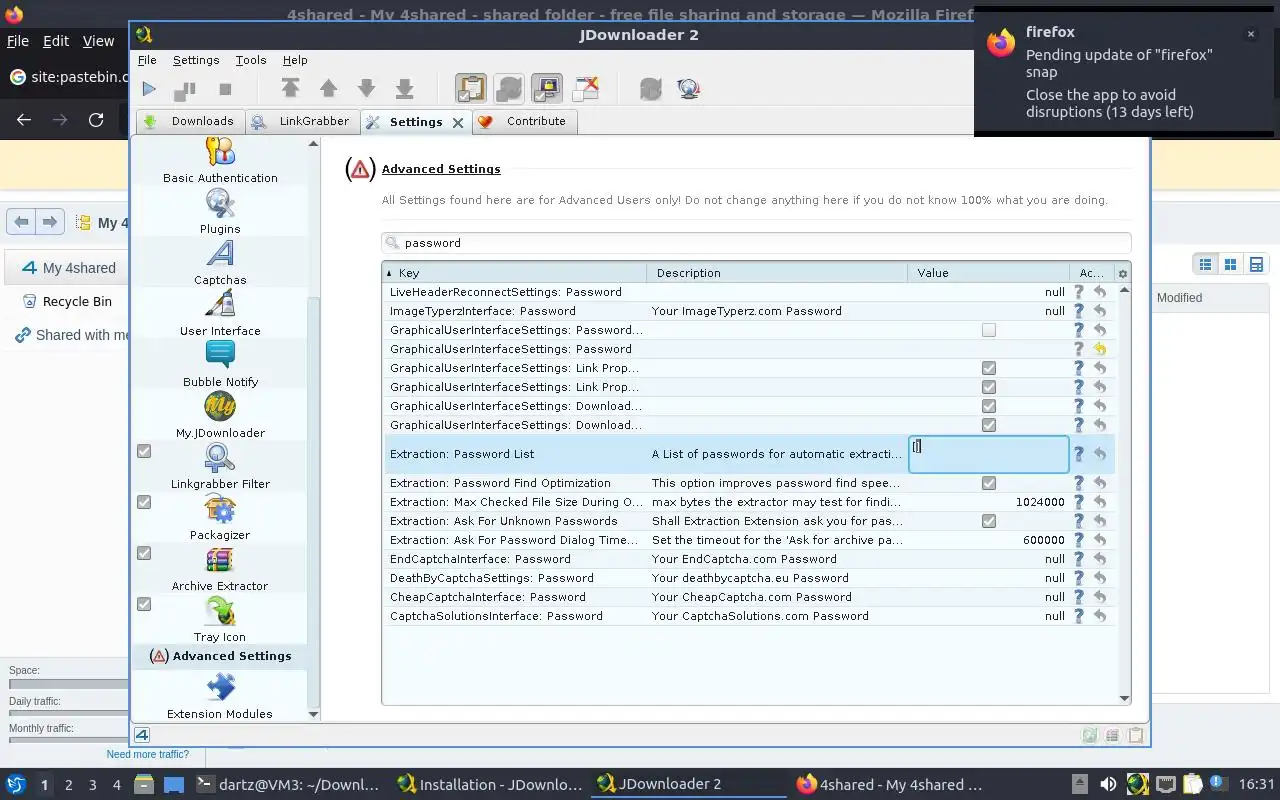Toggle clipboard observer toolbar icon
This screenshot has height=800, width=1280.
click(x=470, y=89)
